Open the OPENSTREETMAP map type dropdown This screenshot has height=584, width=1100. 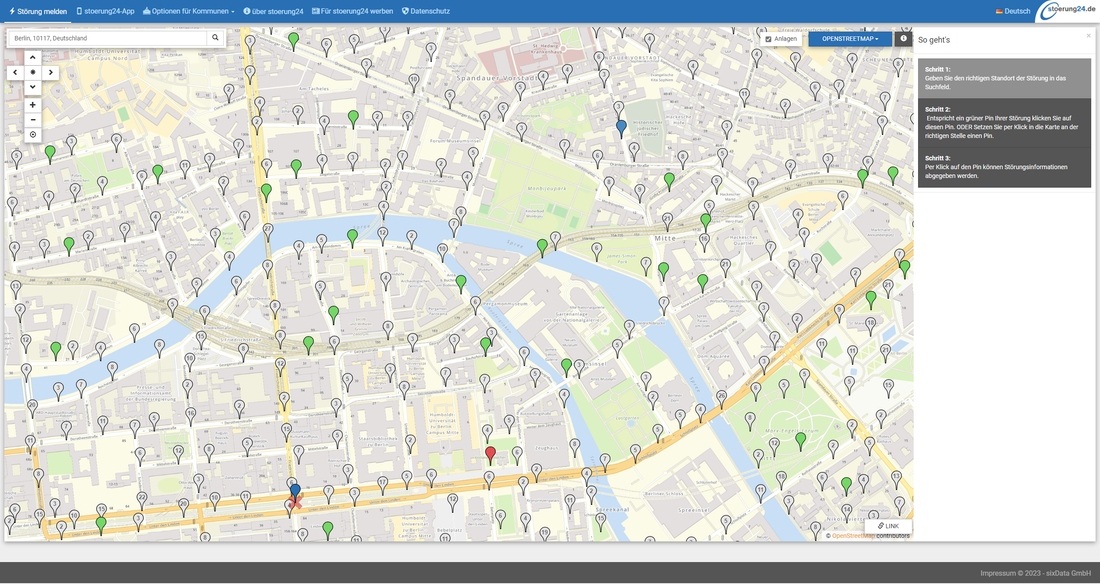[850, 39]
